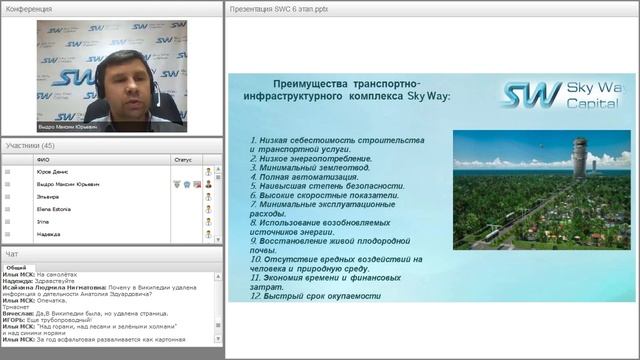640x360 pixels.
Task: Click ИГОРЬ's chat message 'Еще трубопроводный!'
Action: click(47, 320)
